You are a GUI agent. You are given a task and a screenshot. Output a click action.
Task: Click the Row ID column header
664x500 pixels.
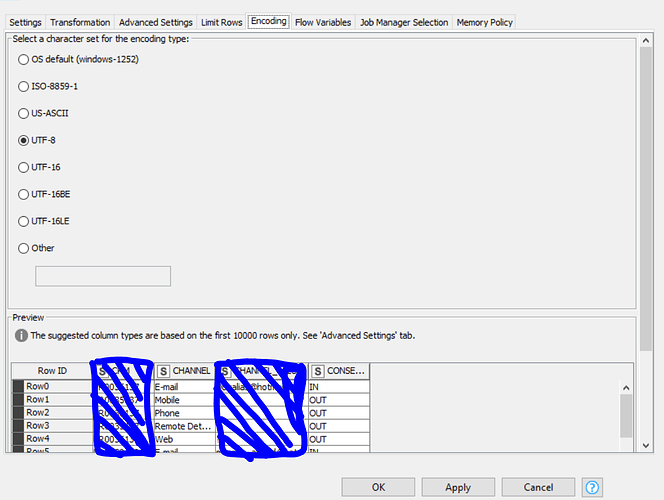click(52, 371)
